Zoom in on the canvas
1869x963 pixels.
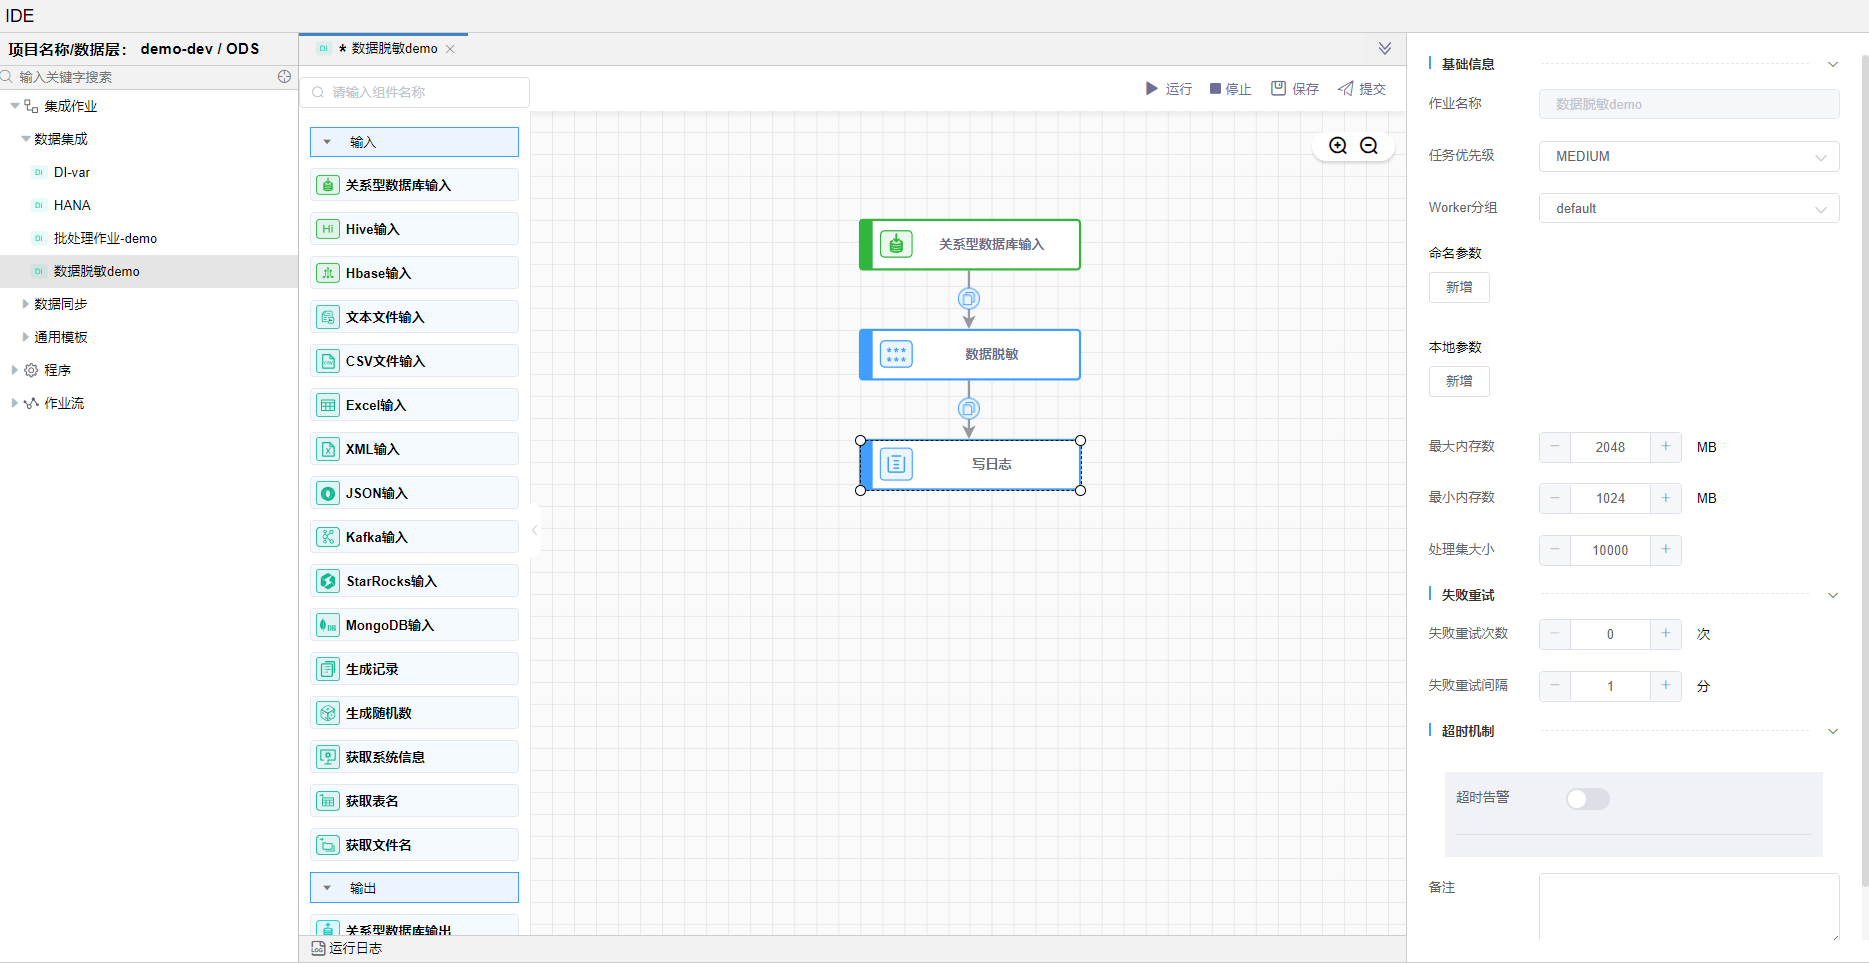[x=1338, y=146]
